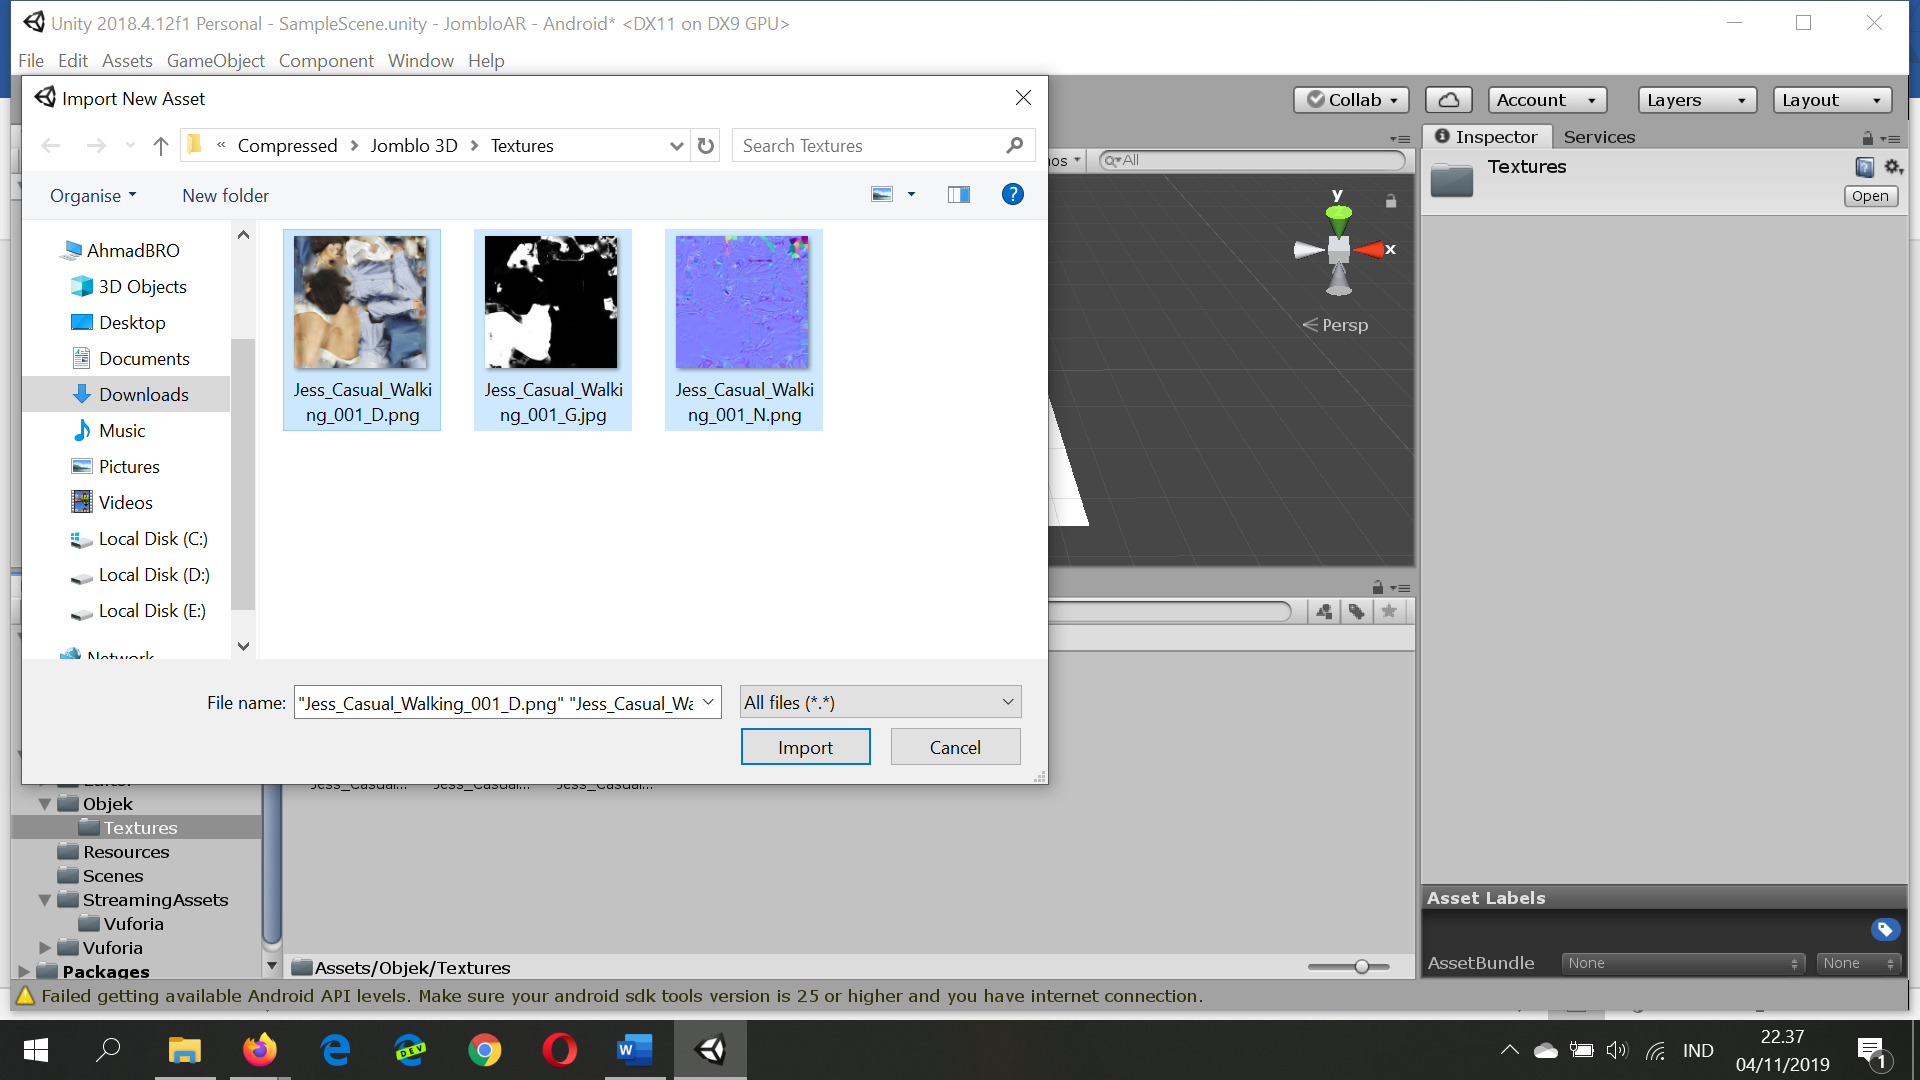Click Project favorites star icon
The image size is (1920, 1080).
click(1389, 611)
